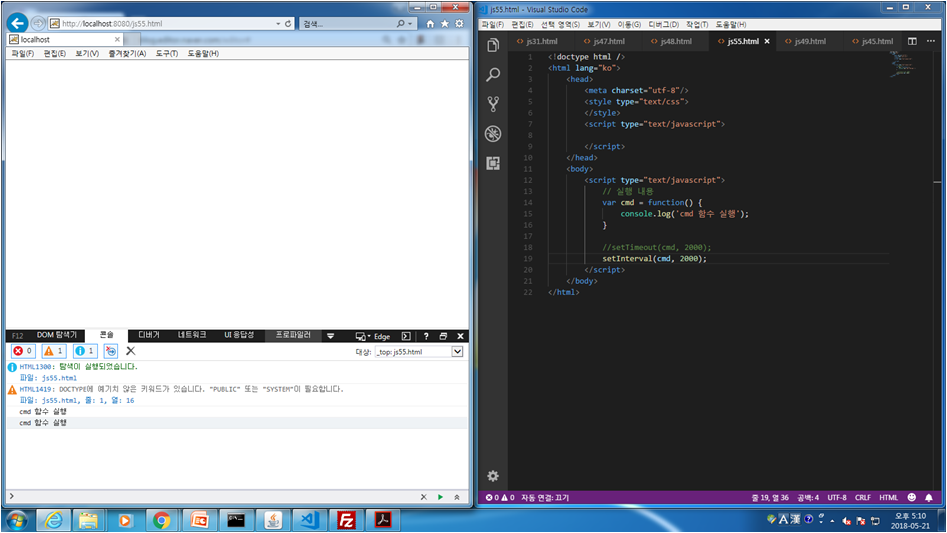Viewport: 947px width, 533px height.
Task: Click the feedback smiley in VS Code status bar
Action: [x=911, y=497]
